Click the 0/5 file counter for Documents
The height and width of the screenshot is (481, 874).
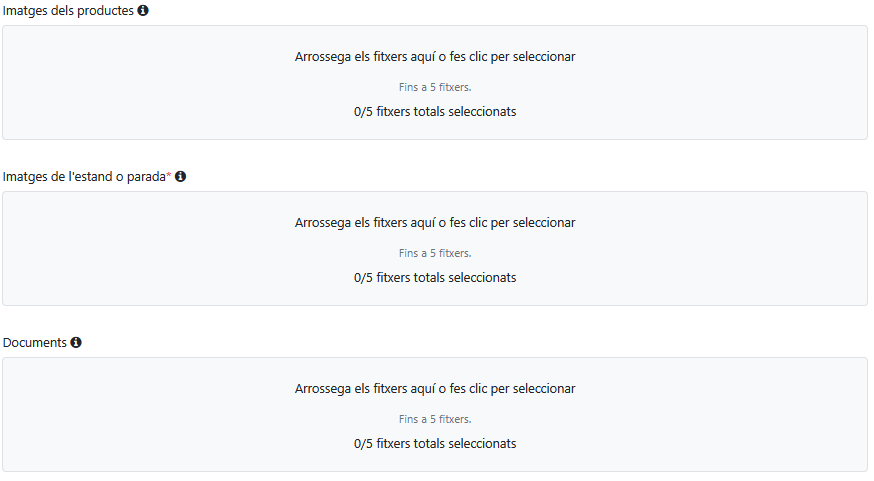(x=435, y=443)
